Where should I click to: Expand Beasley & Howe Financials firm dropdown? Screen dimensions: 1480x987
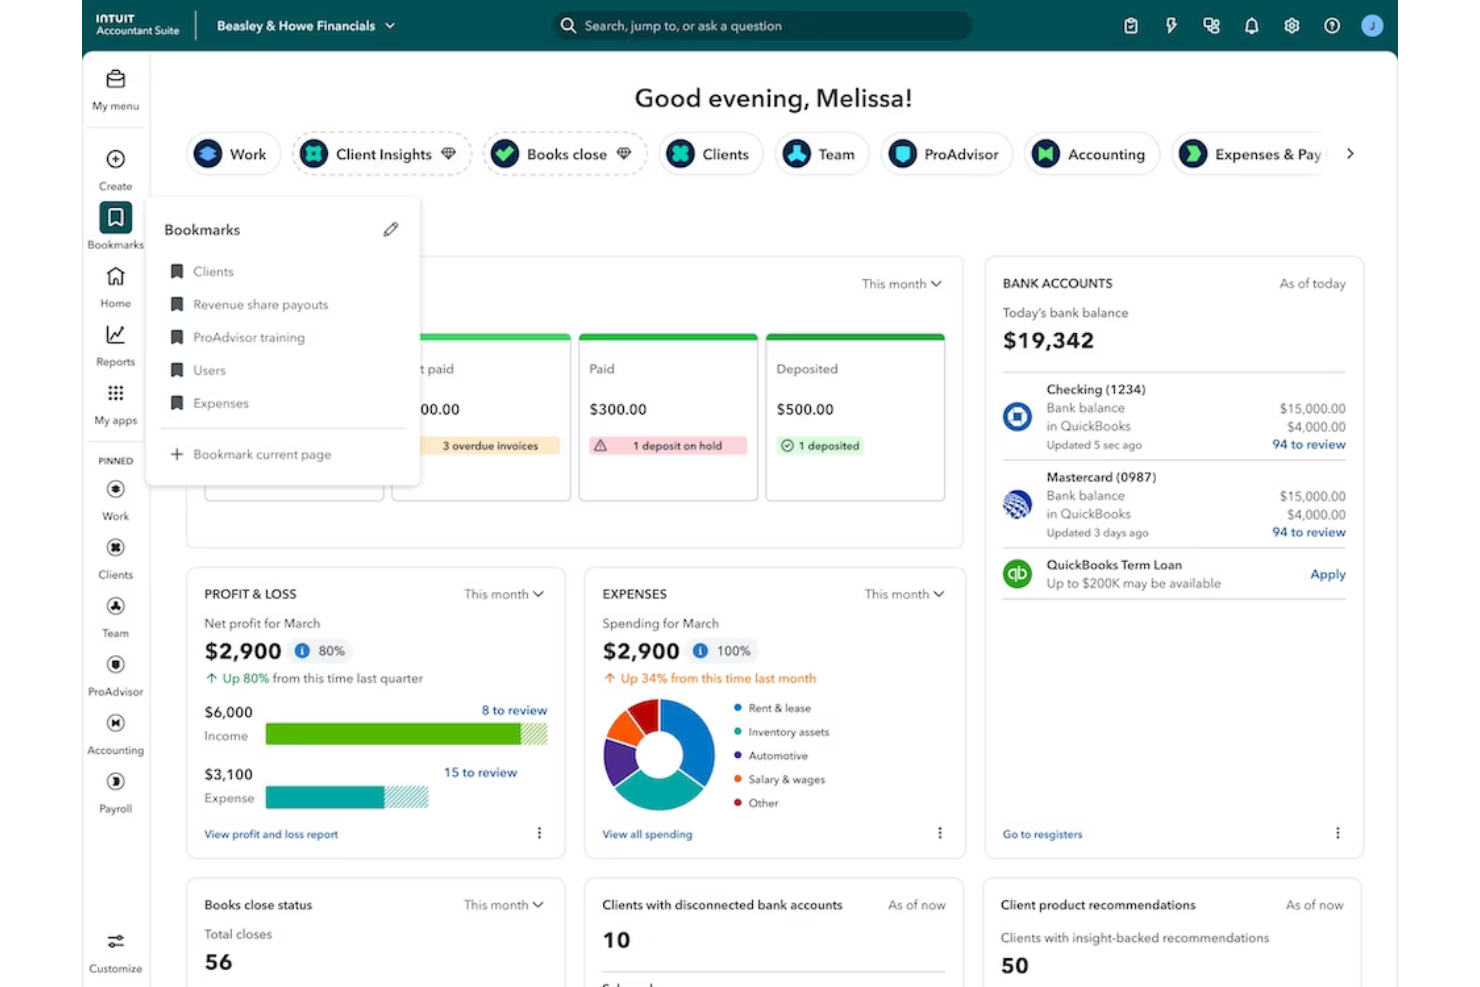(x=306, y=26)
